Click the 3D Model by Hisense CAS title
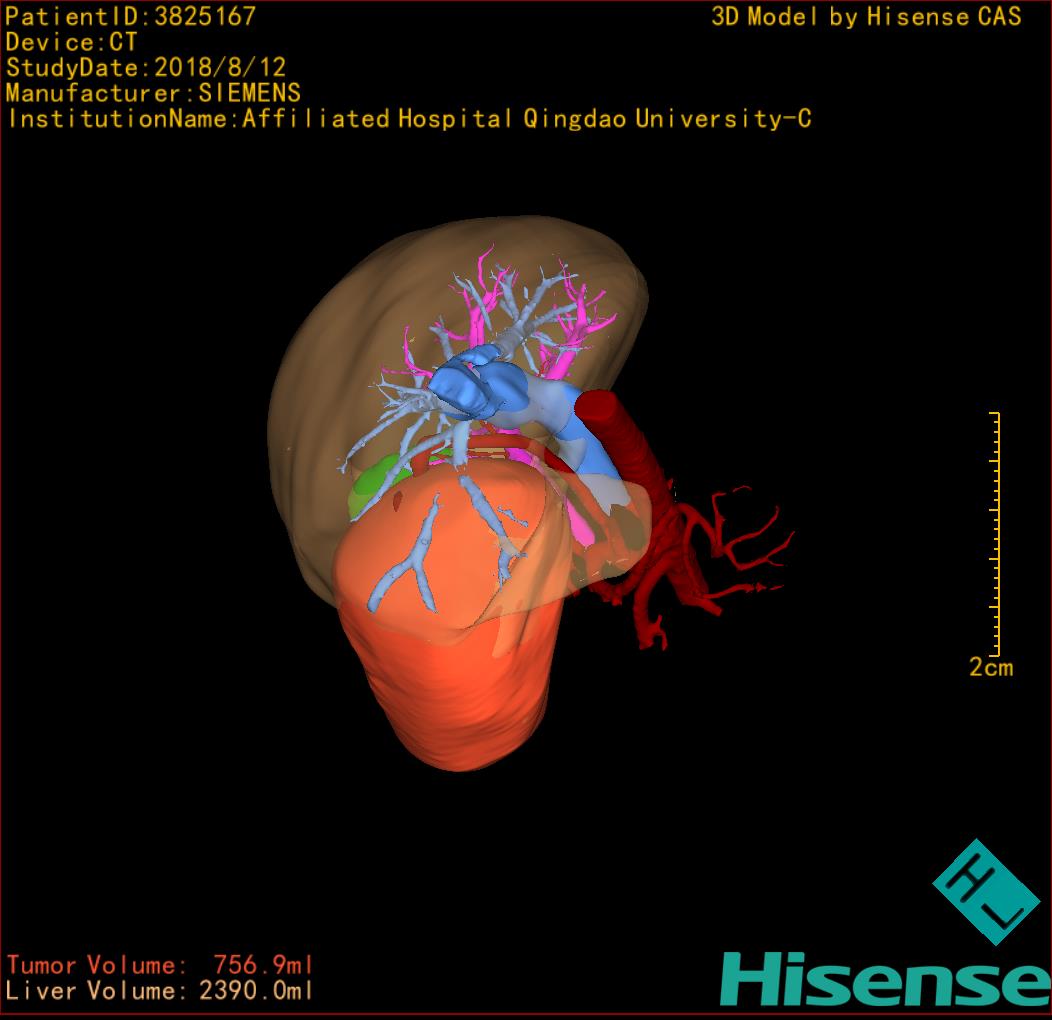Viewport: 1052px width, 1020px height. pyautogui.click(x=866, y=17)
